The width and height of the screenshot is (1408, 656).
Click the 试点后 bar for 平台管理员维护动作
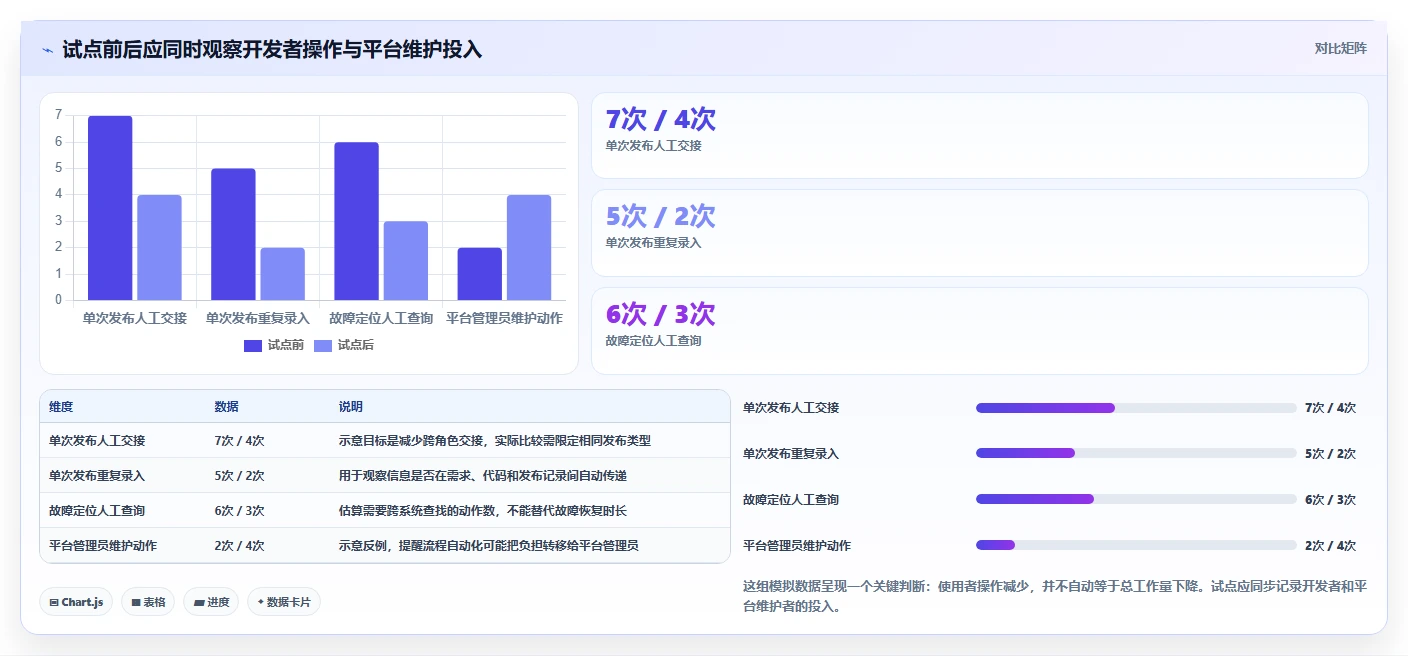click(529, 247)
